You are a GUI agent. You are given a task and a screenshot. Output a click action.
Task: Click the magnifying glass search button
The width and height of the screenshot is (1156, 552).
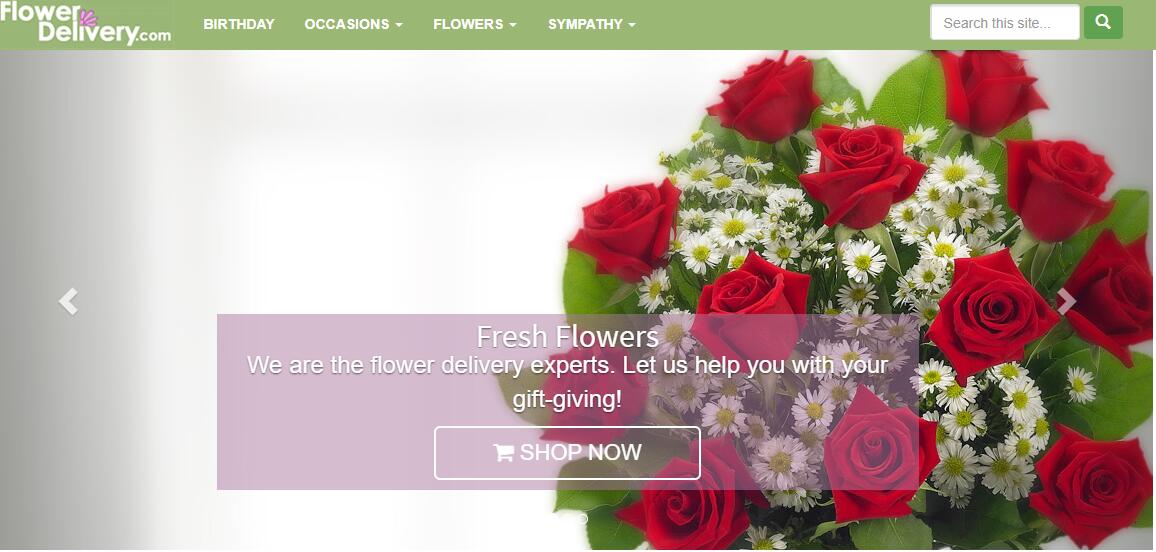pos(1103,22)
